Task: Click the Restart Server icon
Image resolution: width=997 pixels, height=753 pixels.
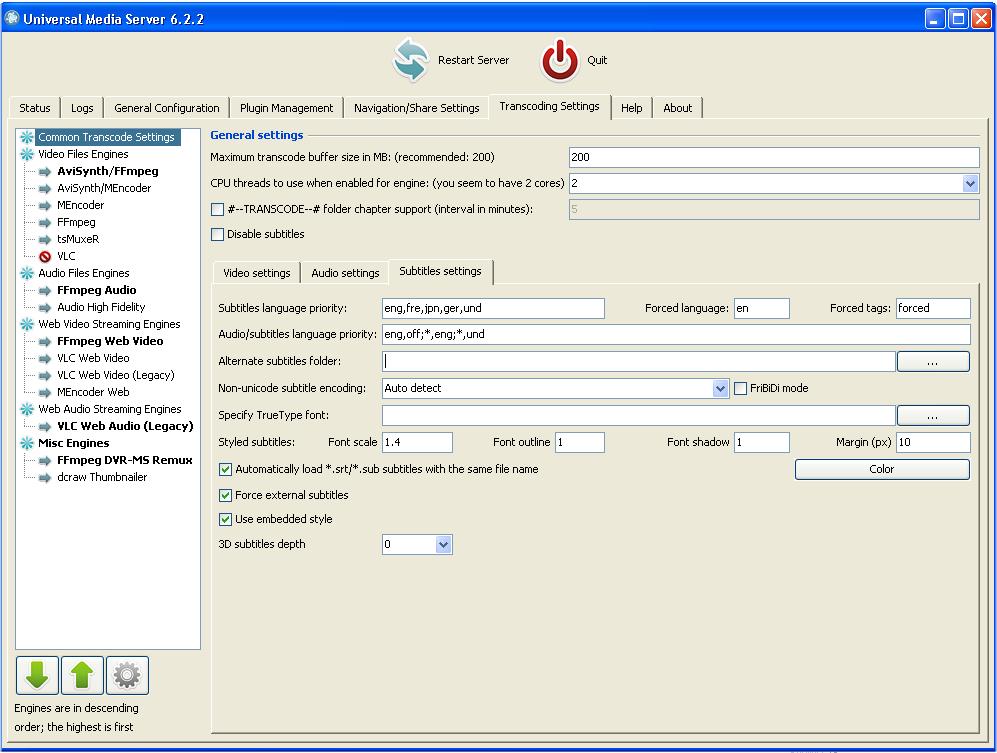Action: (x=410, y=60)
